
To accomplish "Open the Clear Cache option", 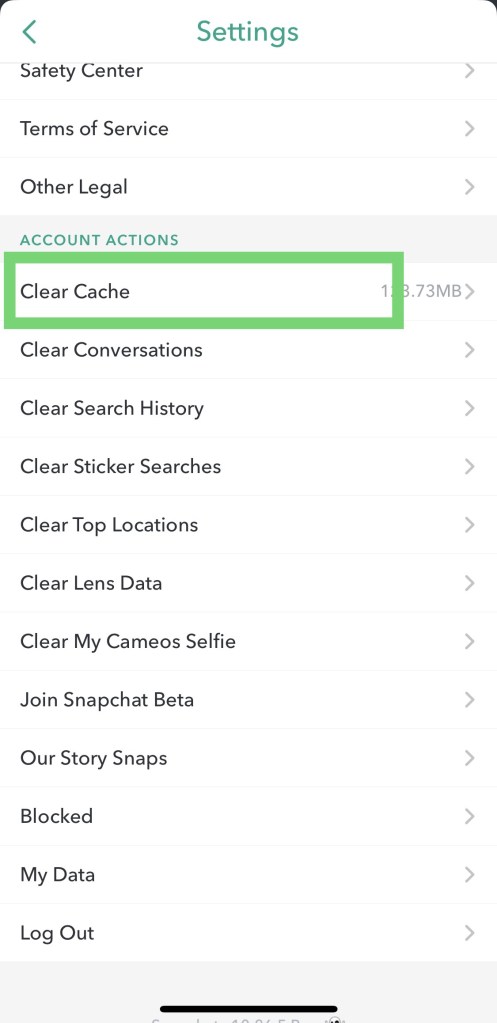I will coord(248,291).
